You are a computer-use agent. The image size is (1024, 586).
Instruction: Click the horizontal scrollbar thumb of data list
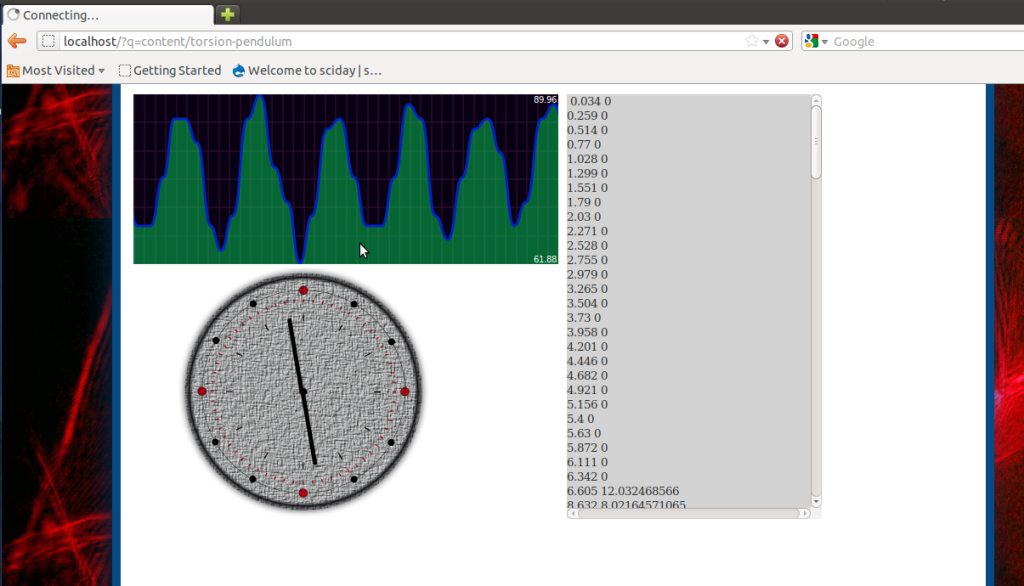pyautogui.click(x=688, y=513)
